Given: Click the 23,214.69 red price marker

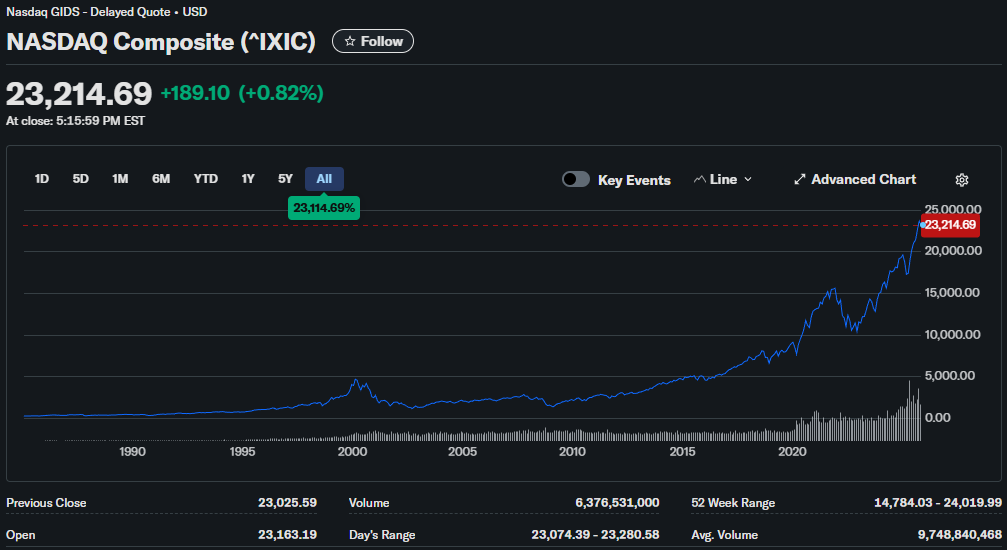Looking at the screenshot, I should click(950, 225).
